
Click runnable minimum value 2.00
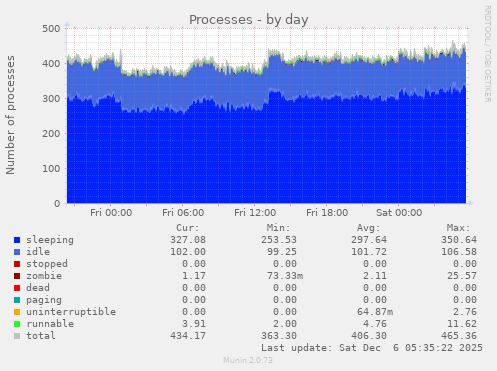point(285,324)
